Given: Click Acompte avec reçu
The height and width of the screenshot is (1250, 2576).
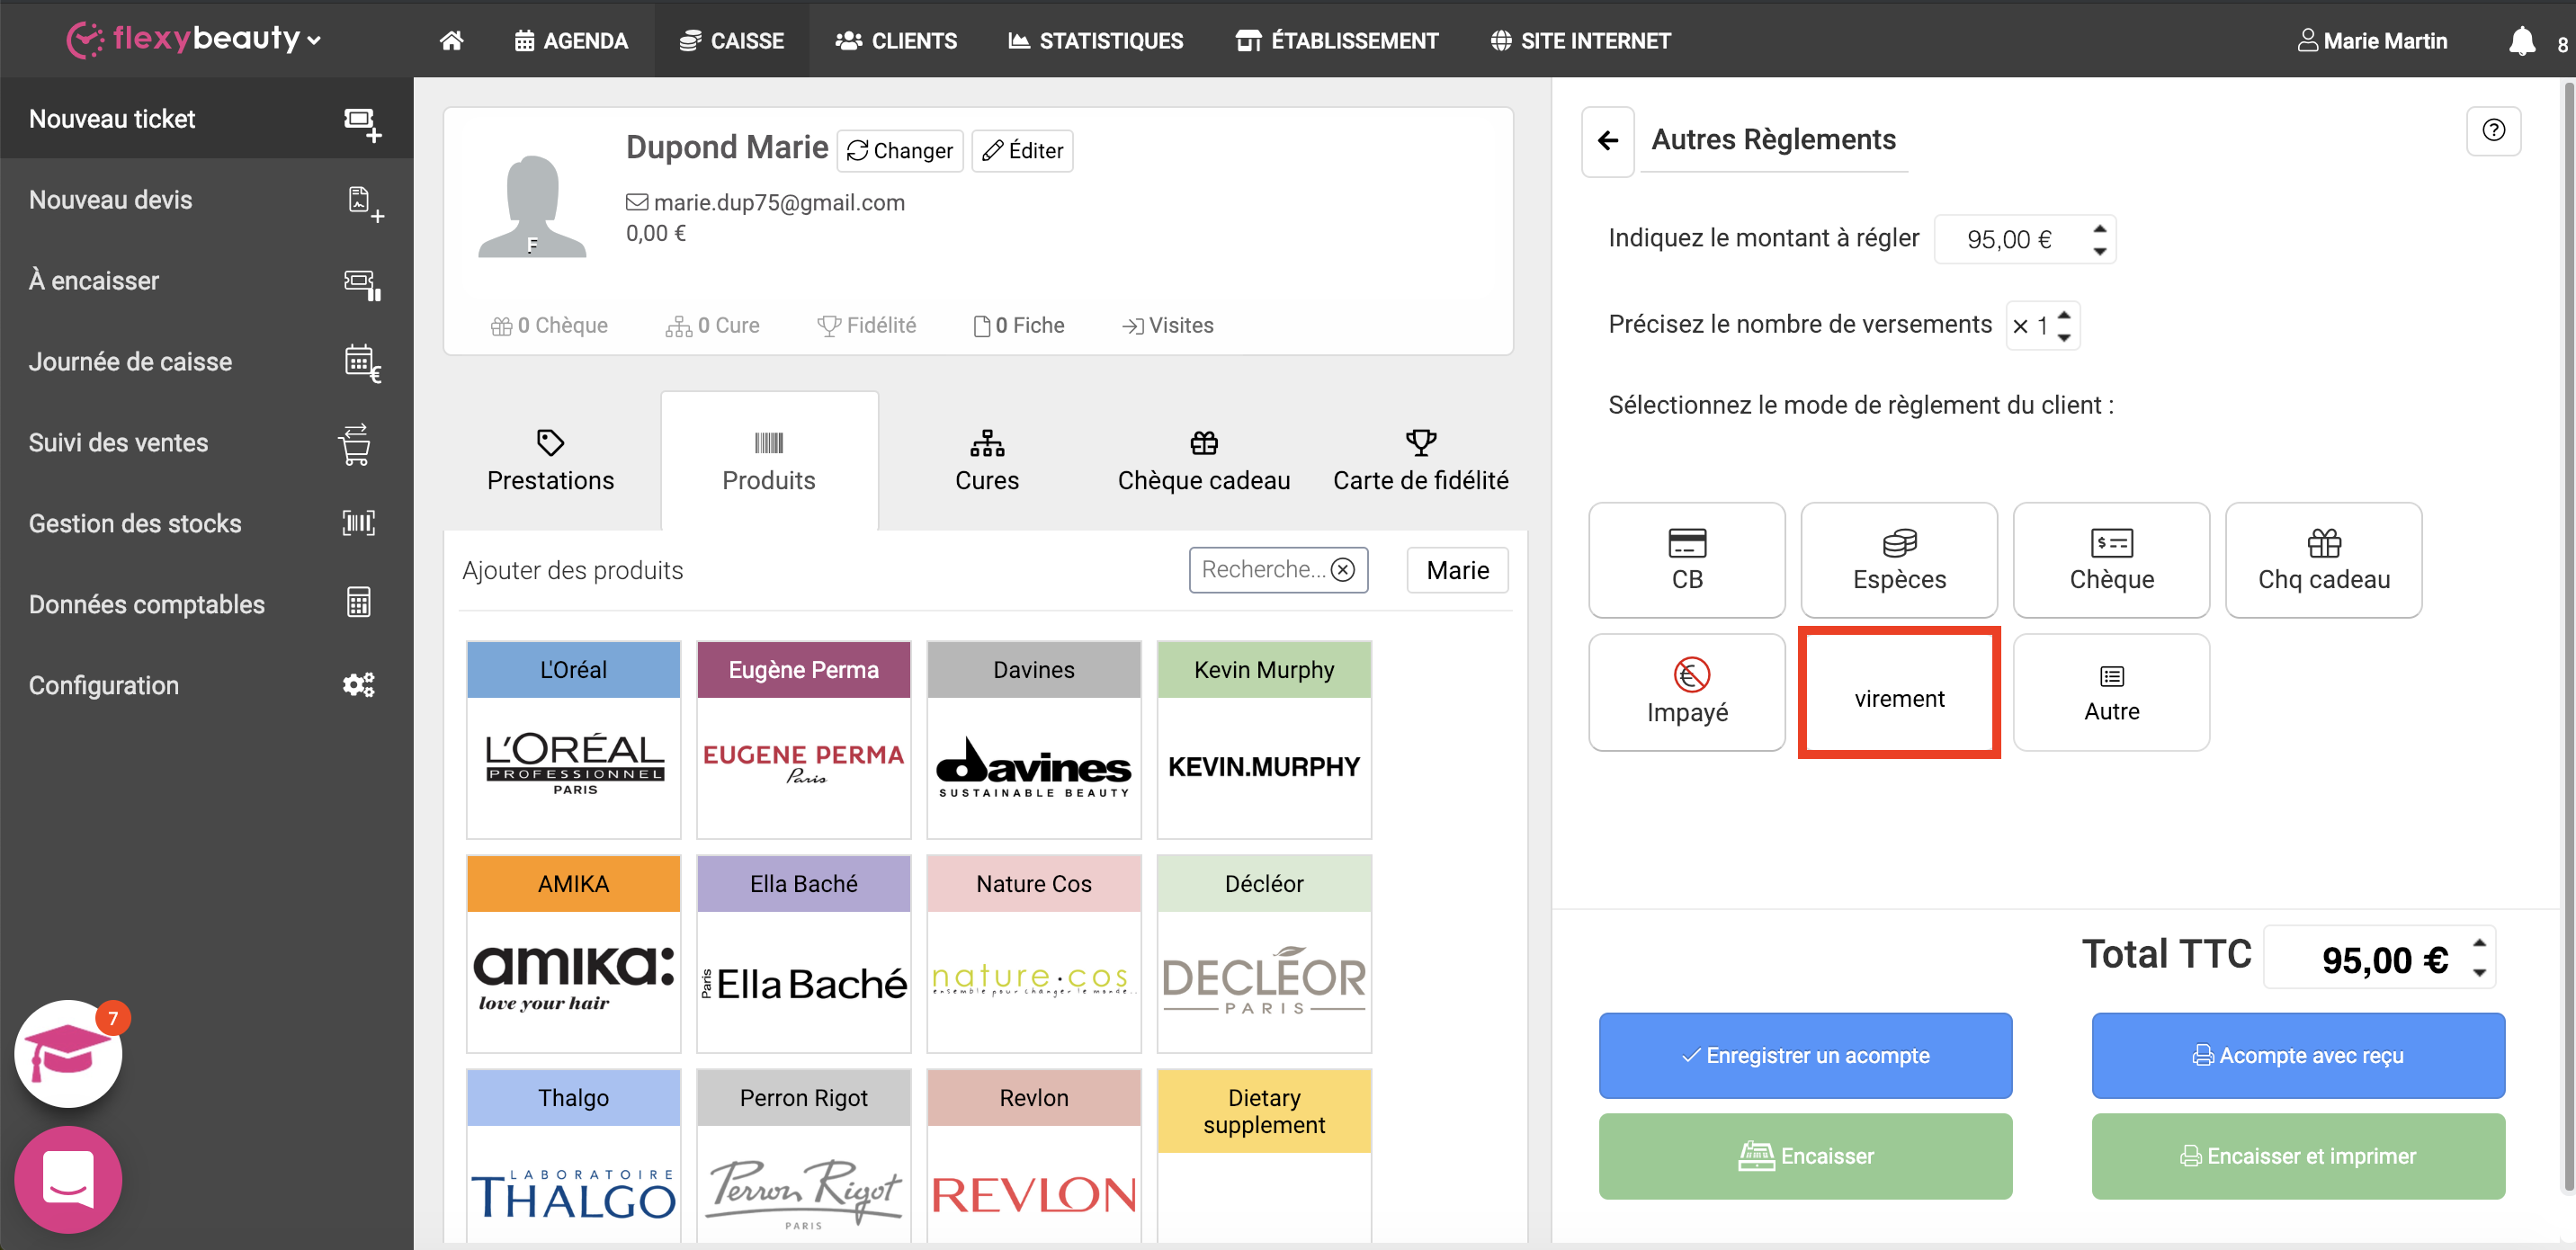Looking at the screenshot, I should [x=2297, y=1055].
